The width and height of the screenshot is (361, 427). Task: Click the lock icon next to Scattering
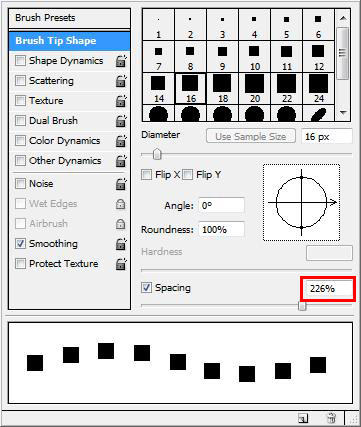click(x=121, y=81)
